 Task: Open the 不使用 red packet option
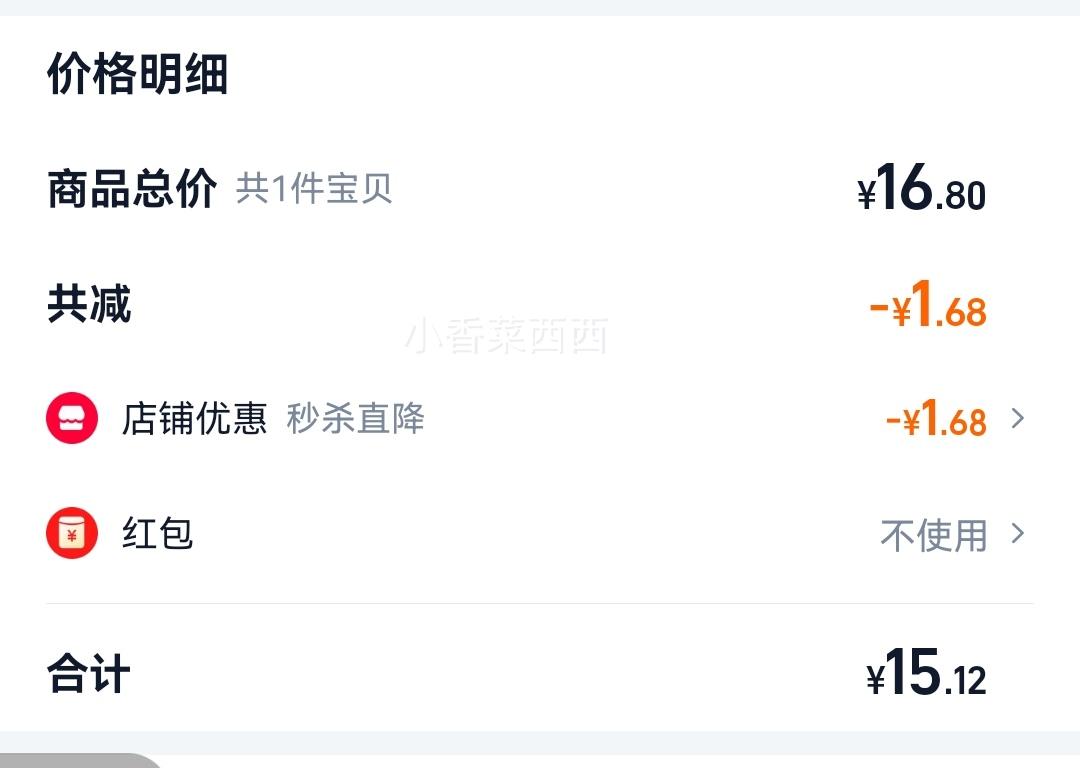934,535
